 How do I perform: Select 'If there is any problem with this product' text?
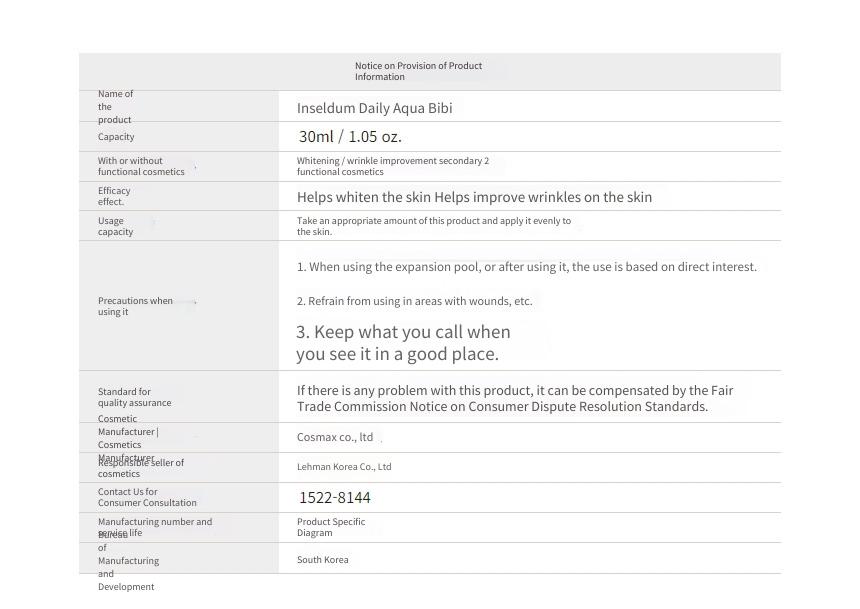(414, 391)
